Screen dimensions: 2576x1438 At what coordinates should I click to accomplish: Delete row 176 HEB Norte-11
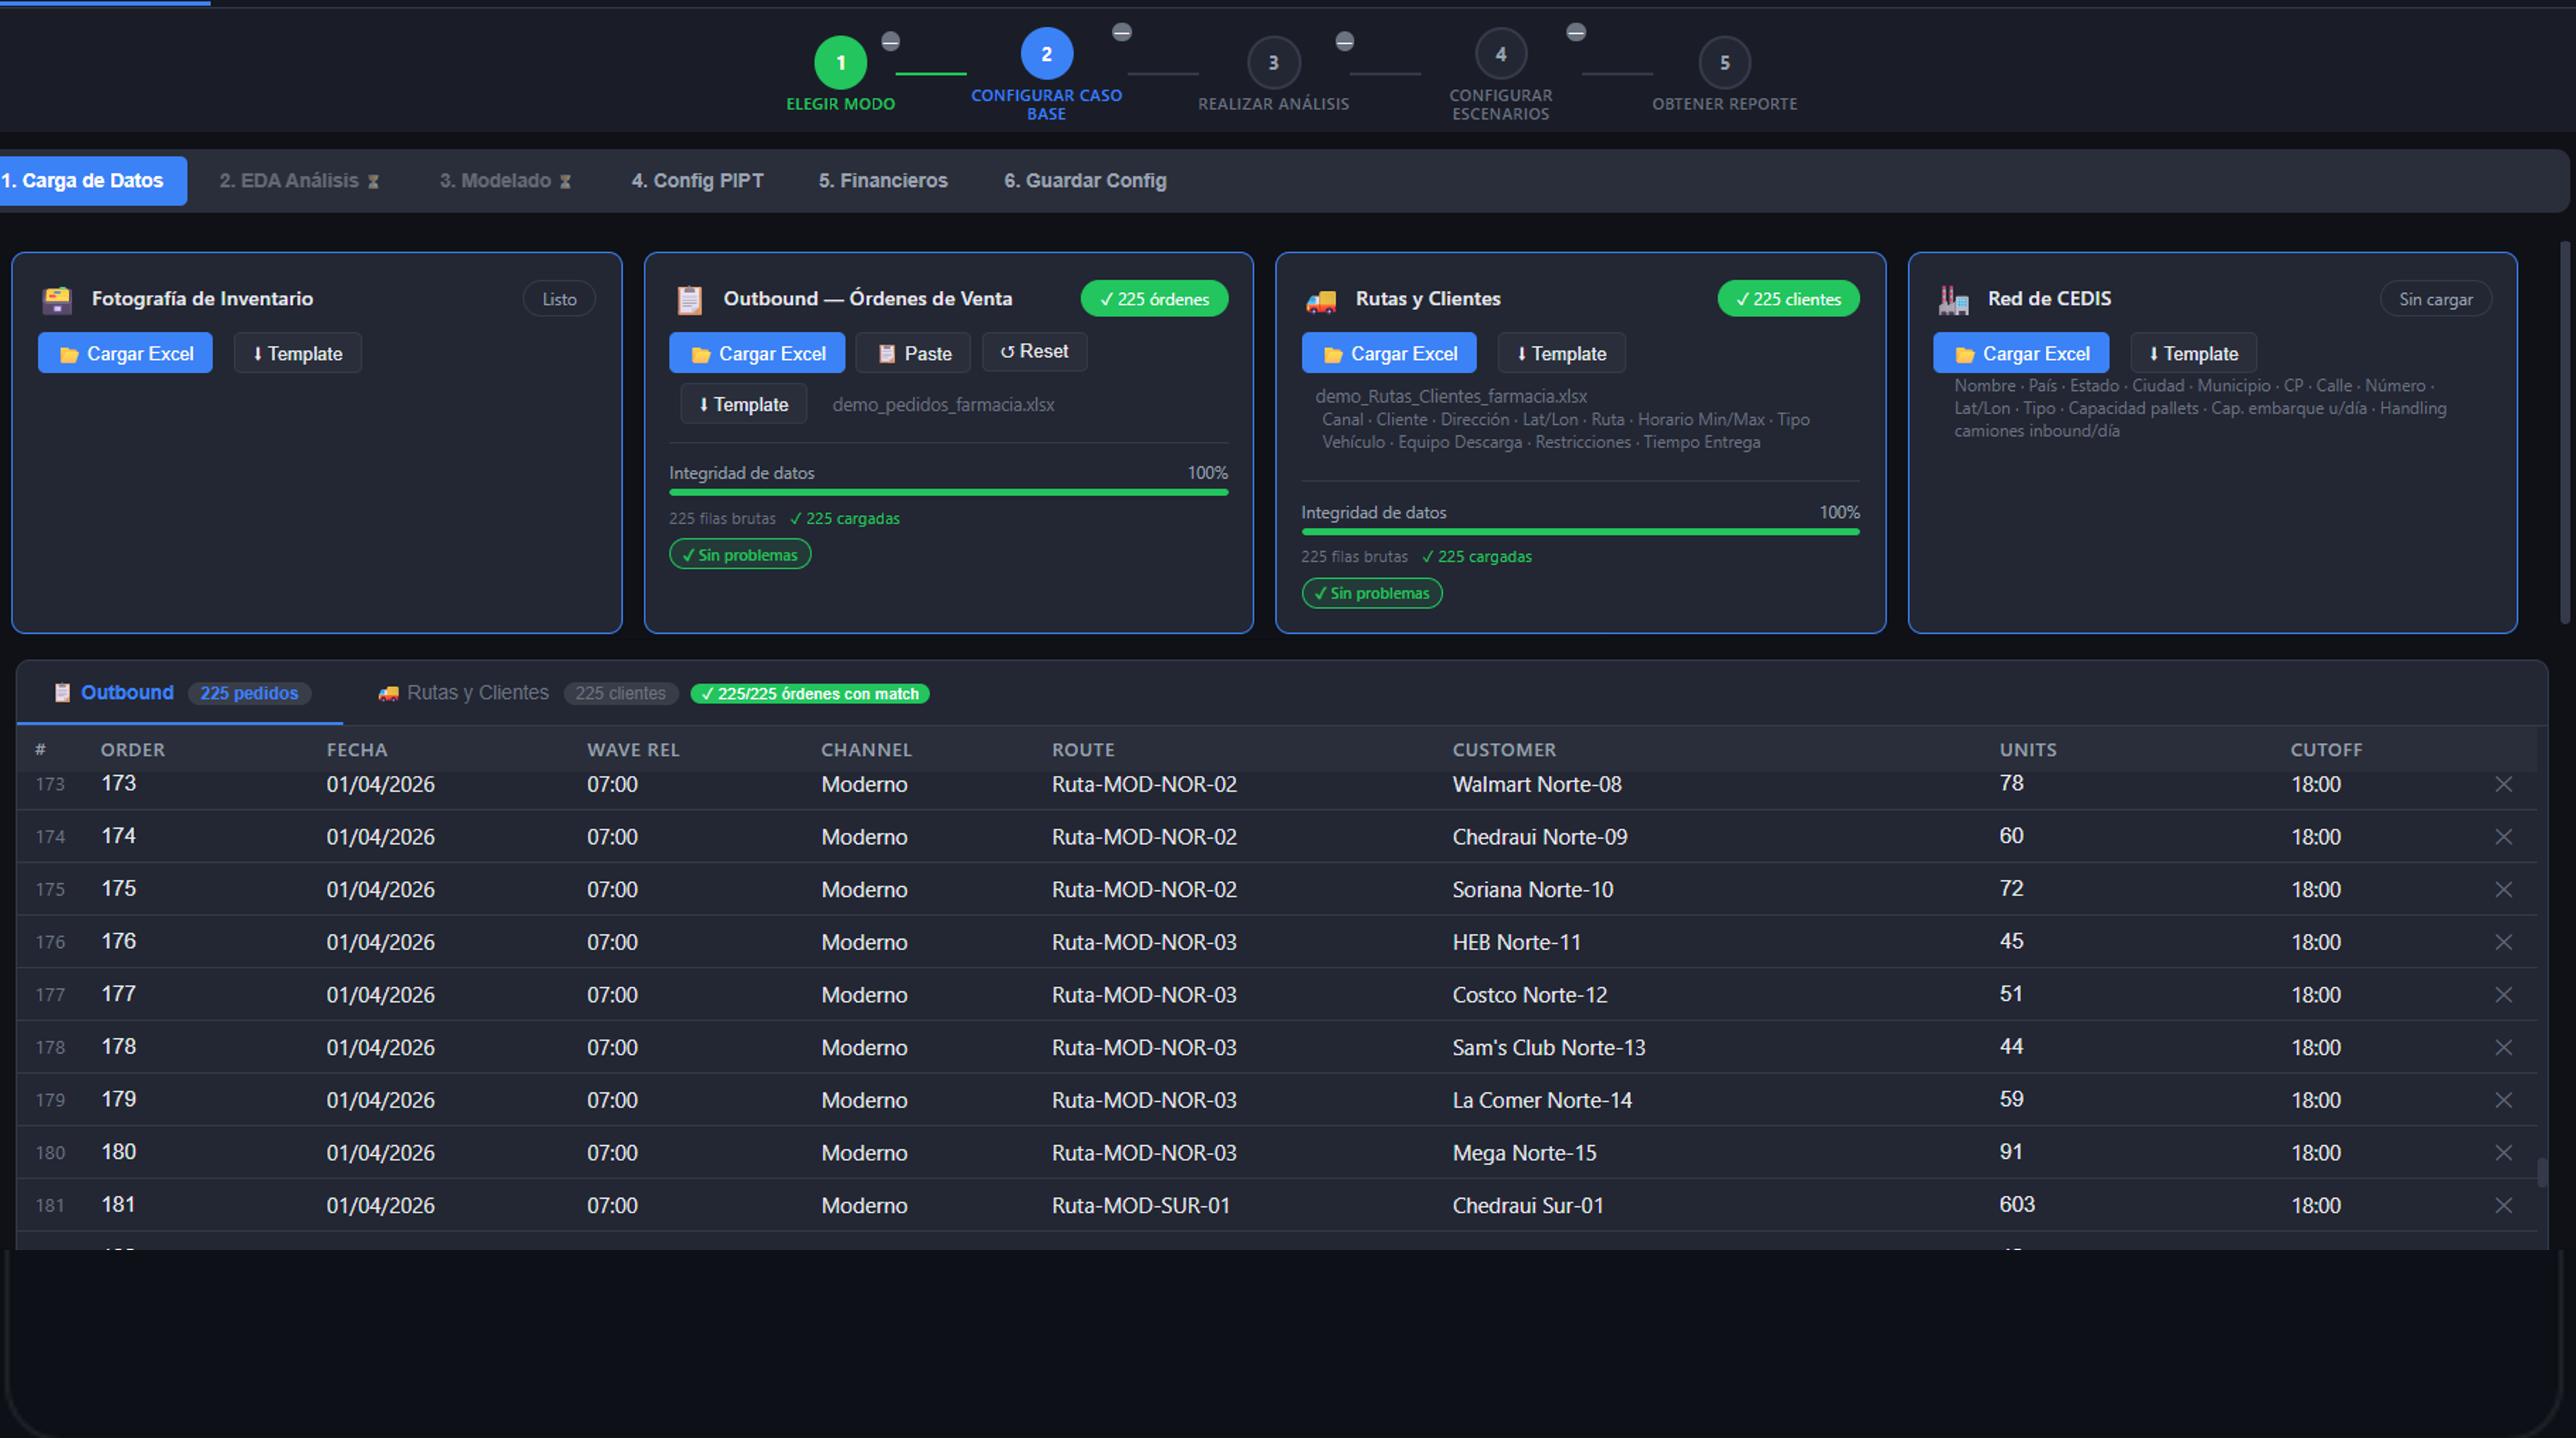(x=2503, y=942)
